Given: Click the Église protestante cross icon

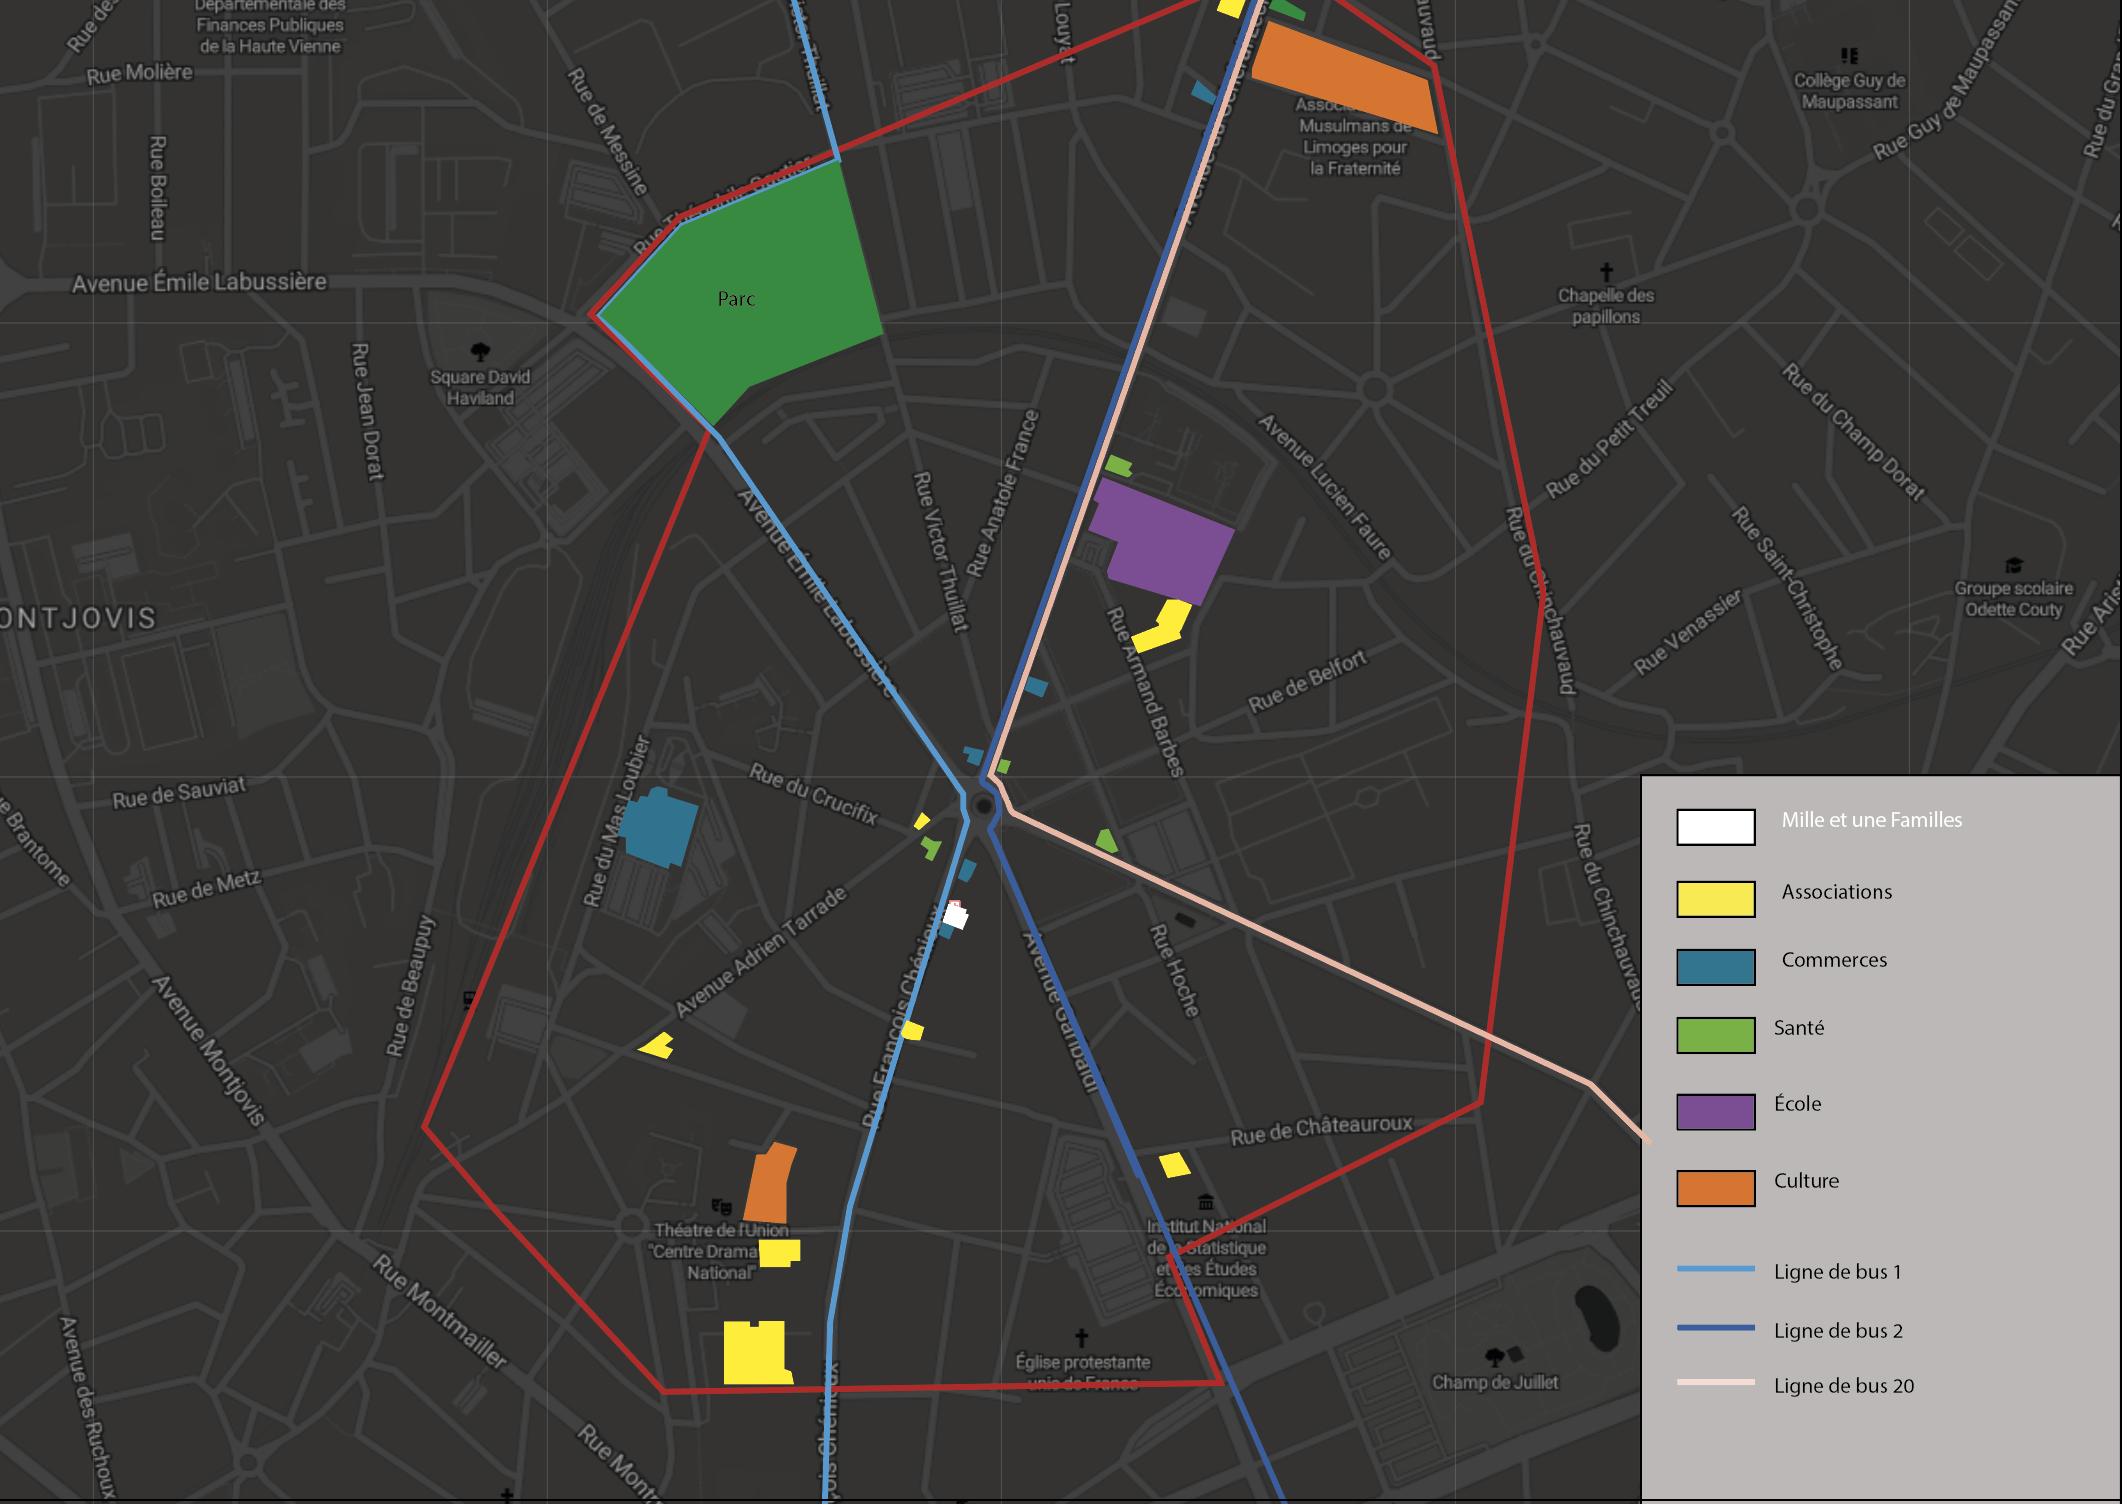Looking at the screenshot, I should tap(1081, 1338).
